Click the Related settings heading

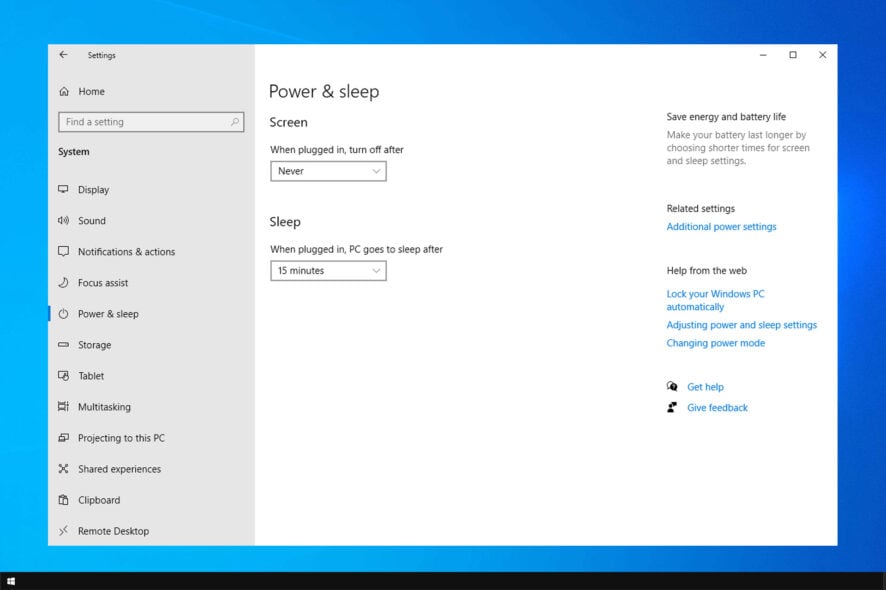click(701, 209)
